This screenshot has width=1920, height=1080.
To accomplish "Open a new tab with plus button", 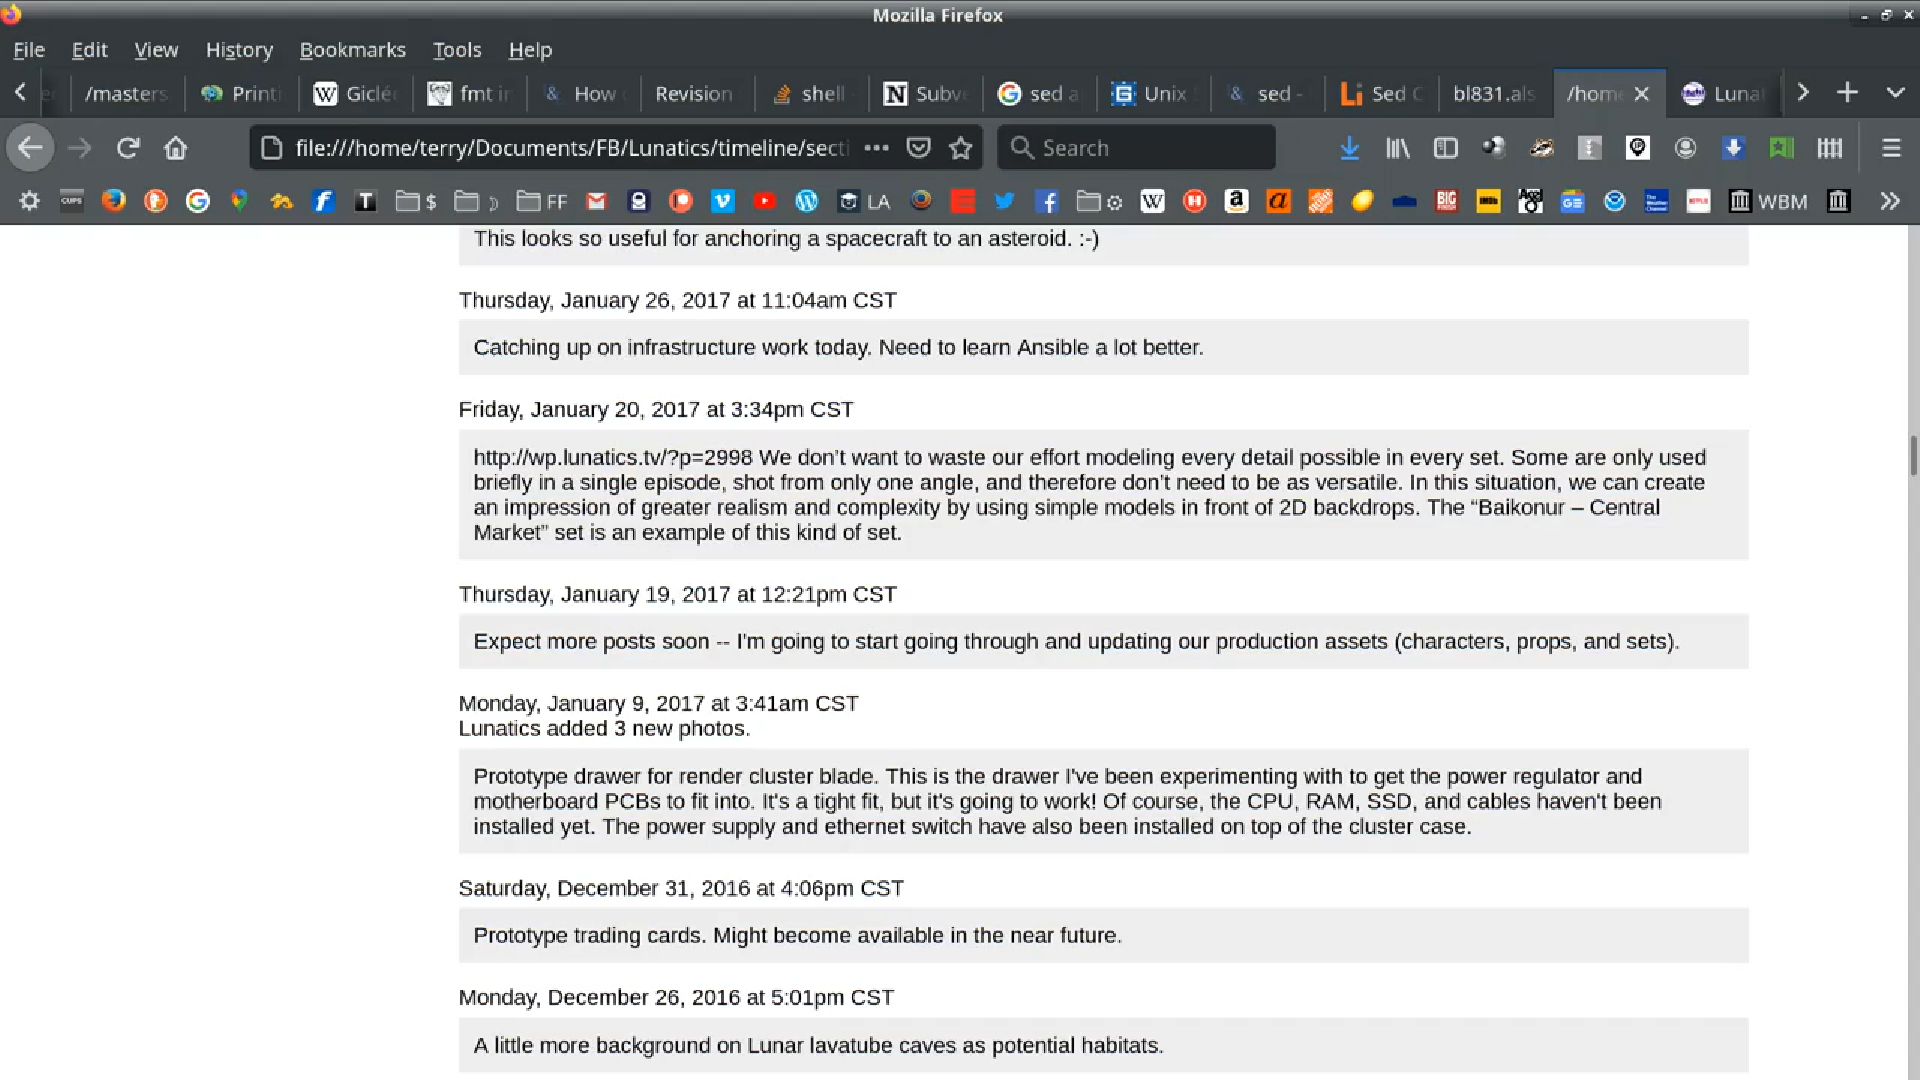I will coord(1847,92).
